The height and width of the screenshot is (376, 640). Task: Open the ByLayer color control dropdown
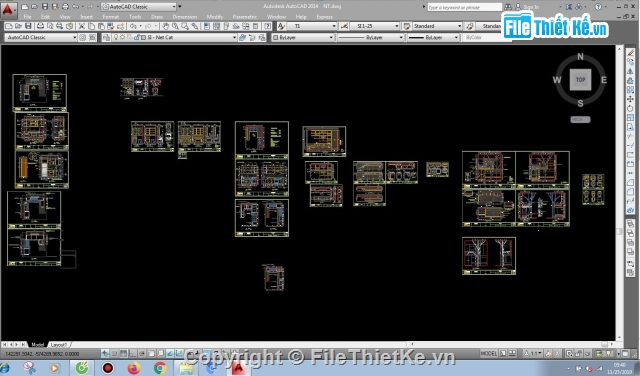pos(302,37)
